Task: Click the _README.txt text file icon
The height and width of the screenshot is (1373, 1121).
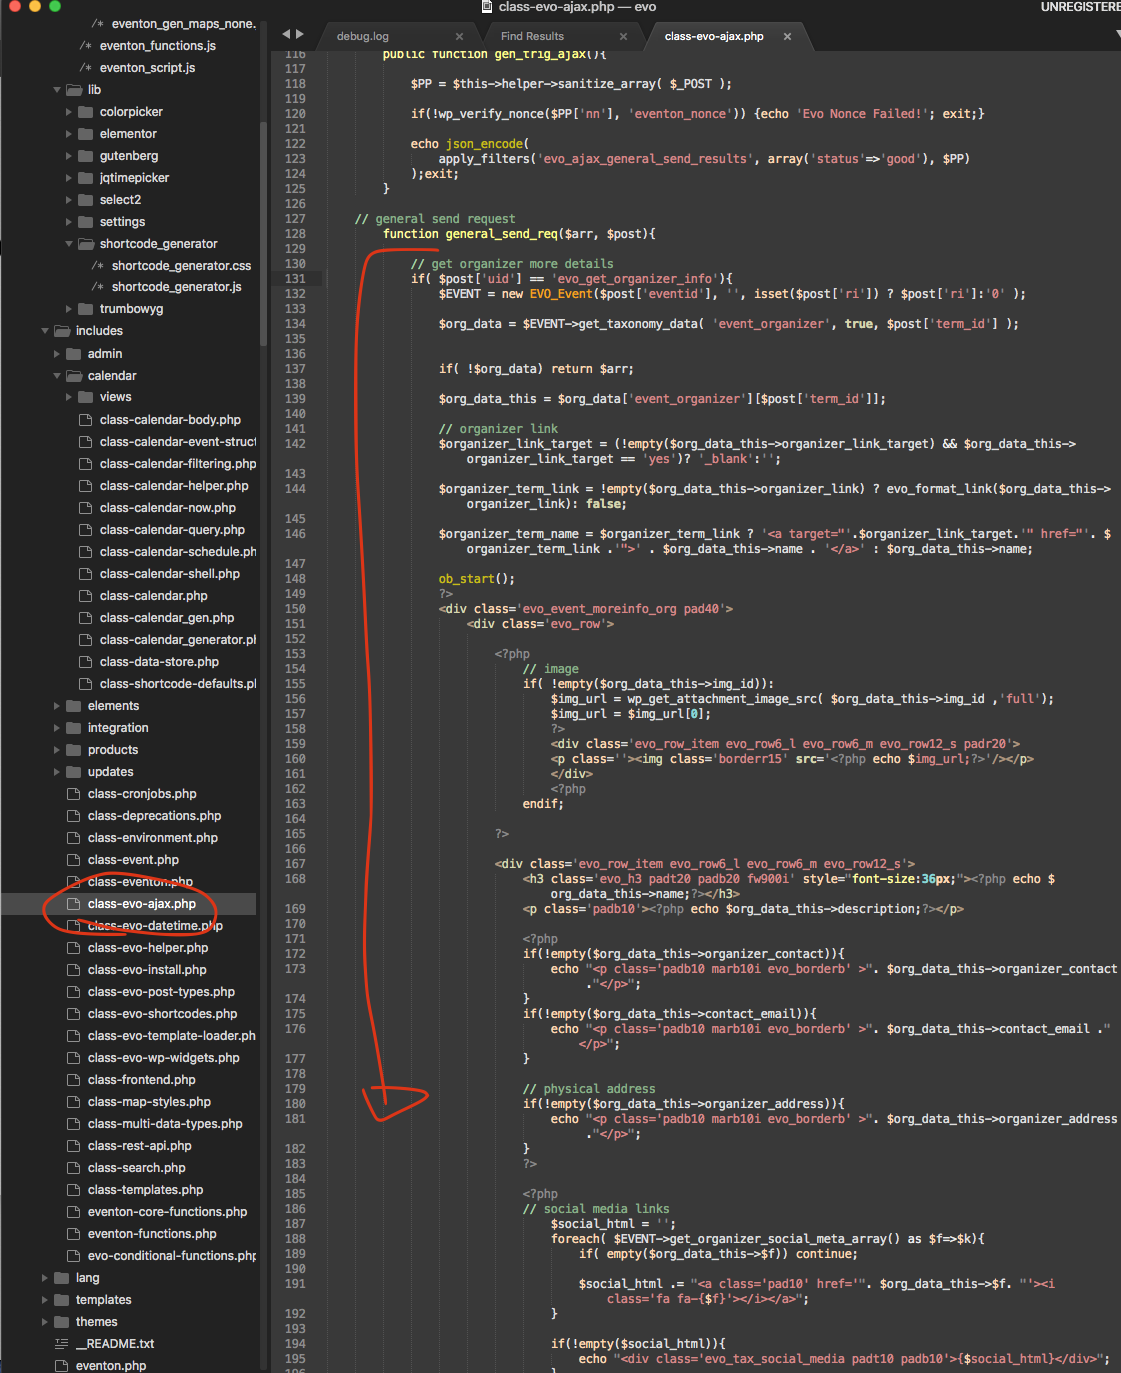Action: [61, 1344]
